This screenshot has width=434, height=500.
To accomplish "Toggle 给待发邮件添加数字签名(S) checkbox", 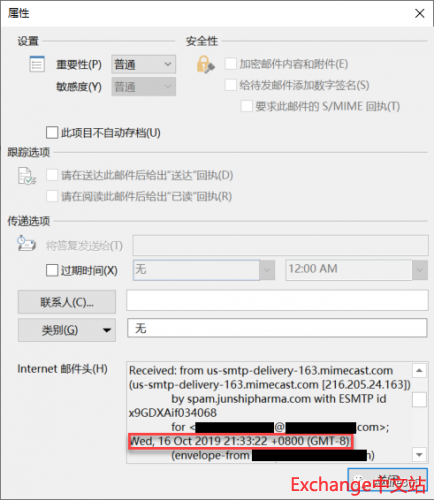I will [231, 85].
